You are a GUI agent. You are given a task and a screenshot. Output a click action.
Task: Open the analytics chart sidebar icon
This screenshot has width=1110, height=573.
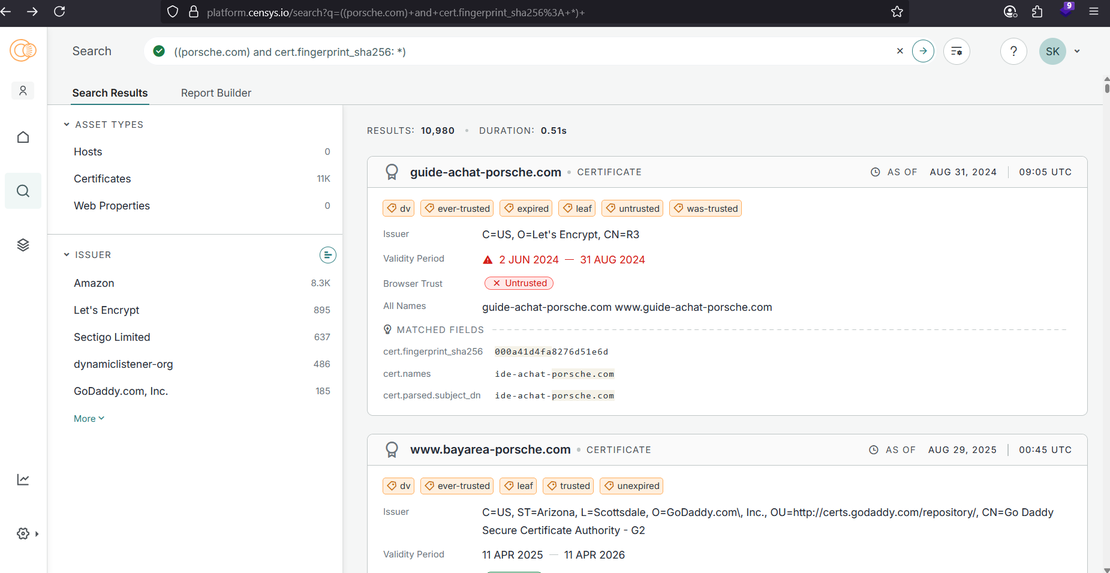point(23,480)
